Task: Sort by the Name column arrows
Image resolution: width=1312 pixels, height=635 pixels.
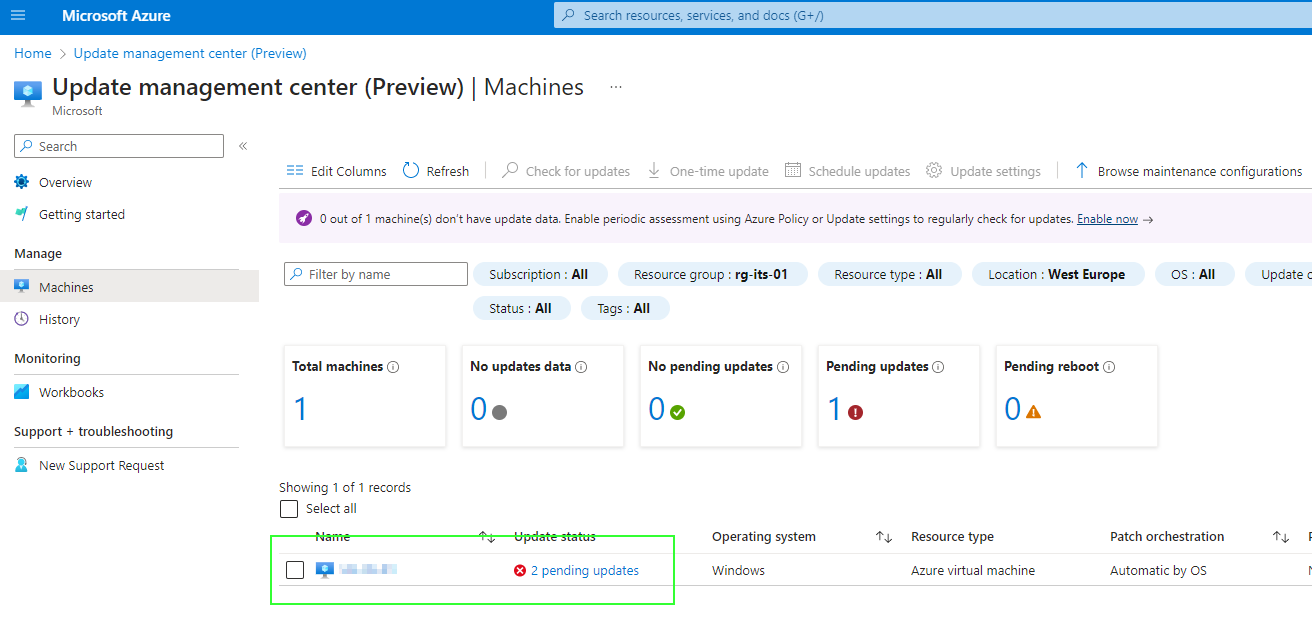Action: (x=487, y=537)
